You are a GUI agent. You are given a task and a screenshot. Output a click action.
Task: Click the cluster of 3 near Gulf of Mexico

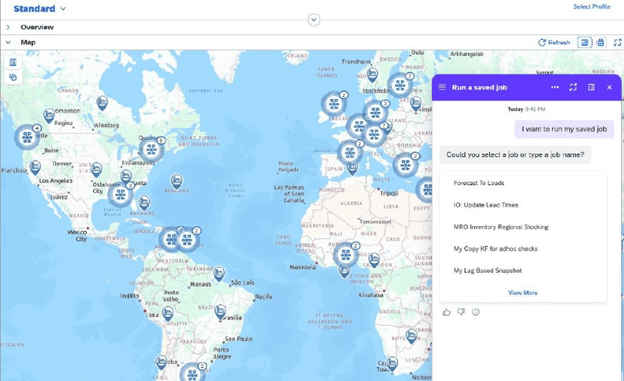point(120,194)
